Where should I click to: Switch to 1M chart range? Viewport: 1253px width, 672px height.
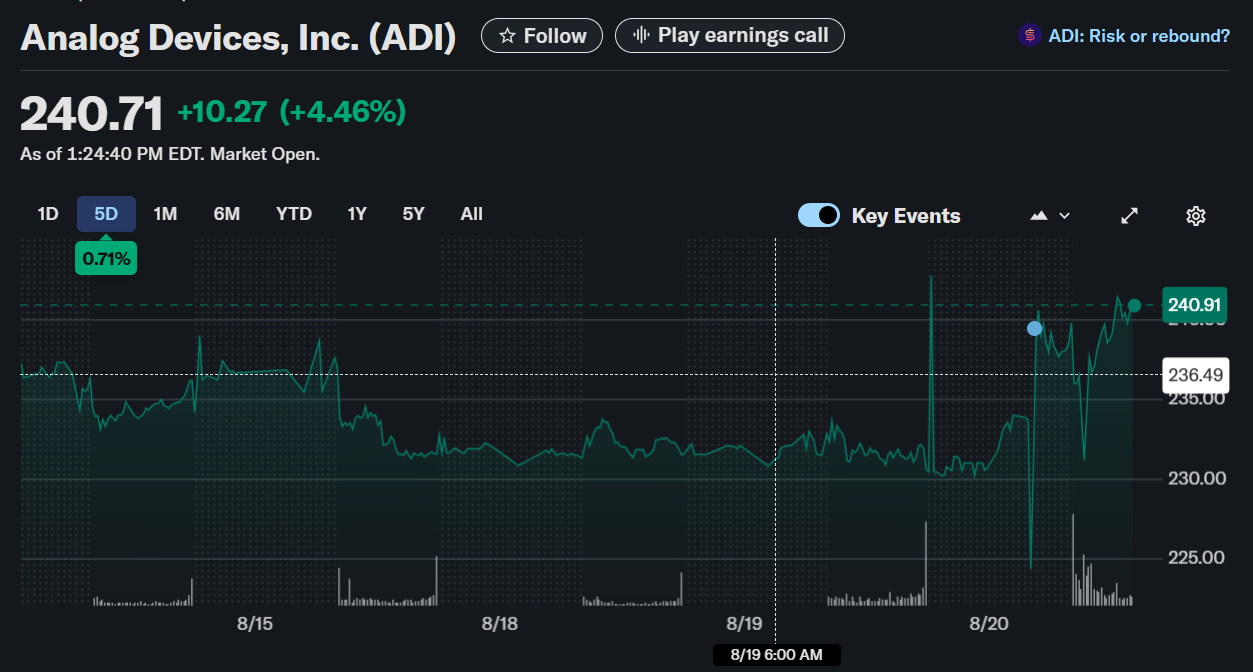coord(165,214)
